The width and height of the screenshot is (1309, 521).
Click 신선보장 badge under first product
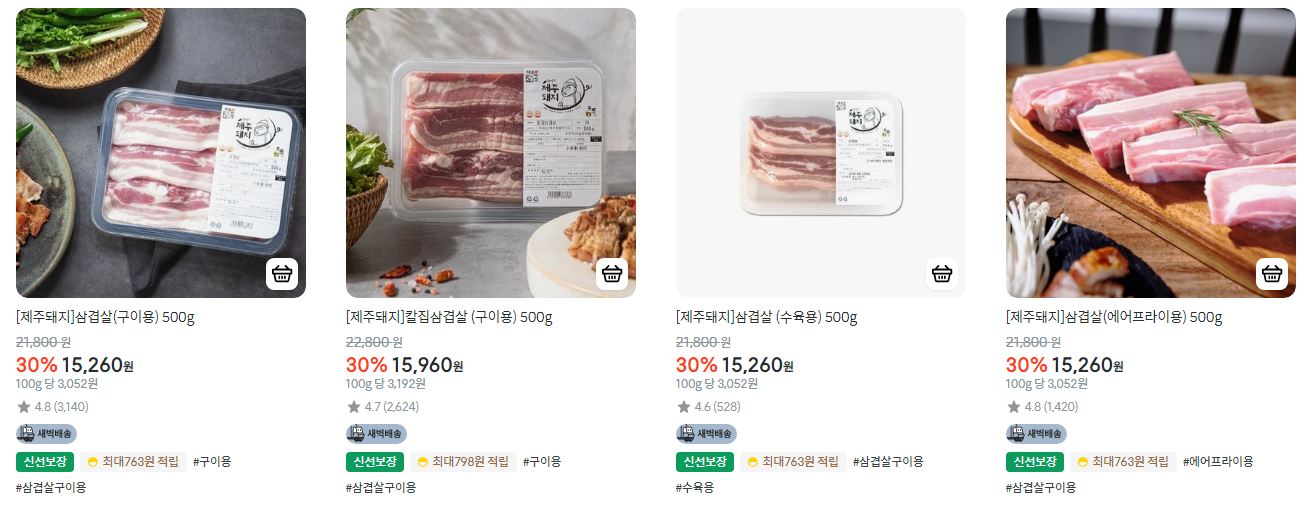[45, 462]
